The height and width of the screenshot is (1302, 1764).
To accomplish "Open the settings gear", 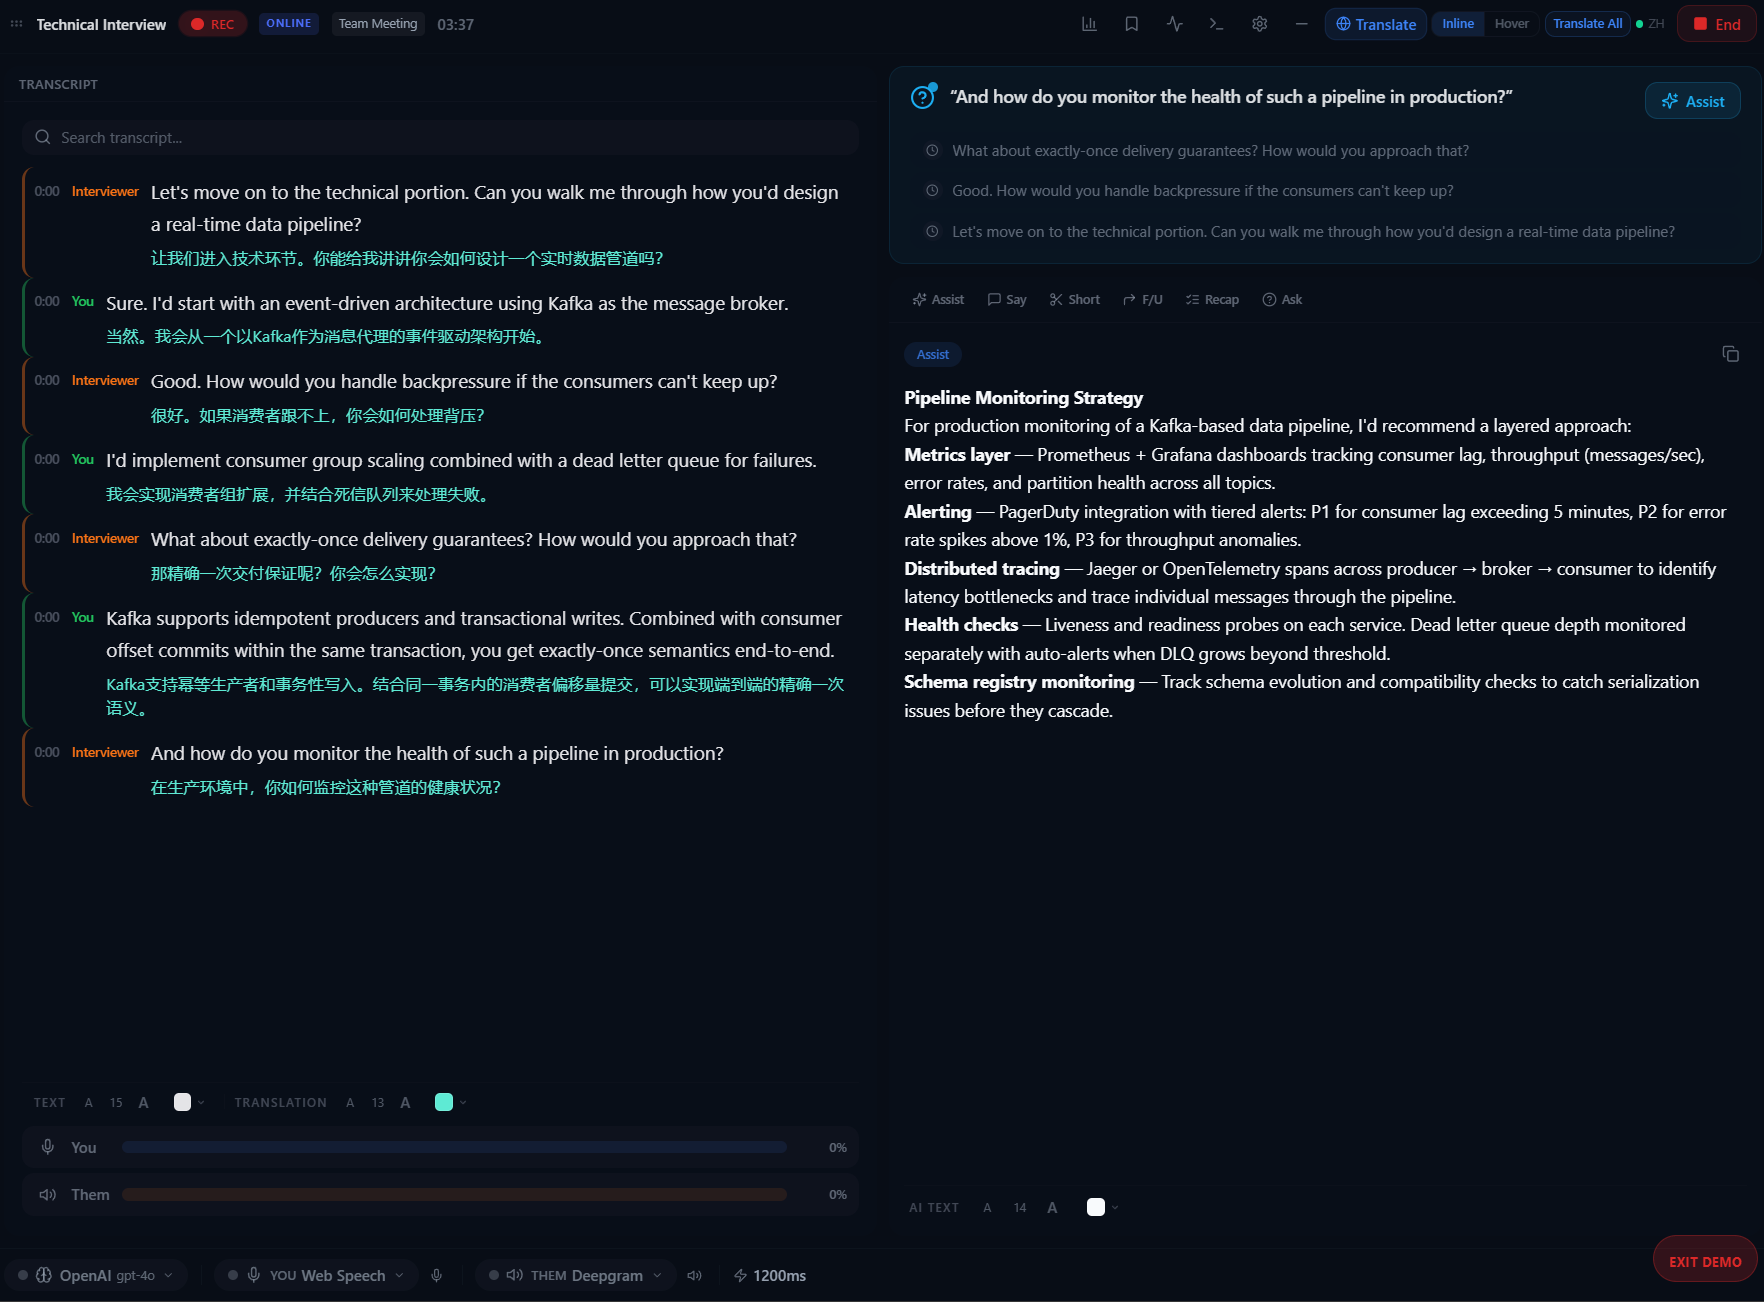I will tap(1259, 23).
